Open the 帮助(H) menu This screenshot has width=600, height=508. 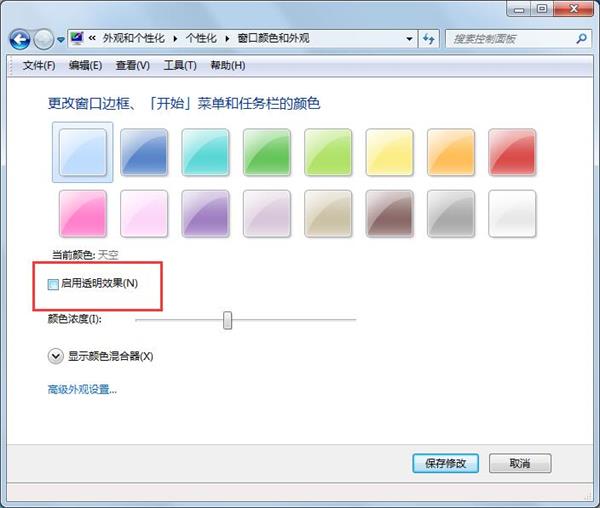coord(228,65)
